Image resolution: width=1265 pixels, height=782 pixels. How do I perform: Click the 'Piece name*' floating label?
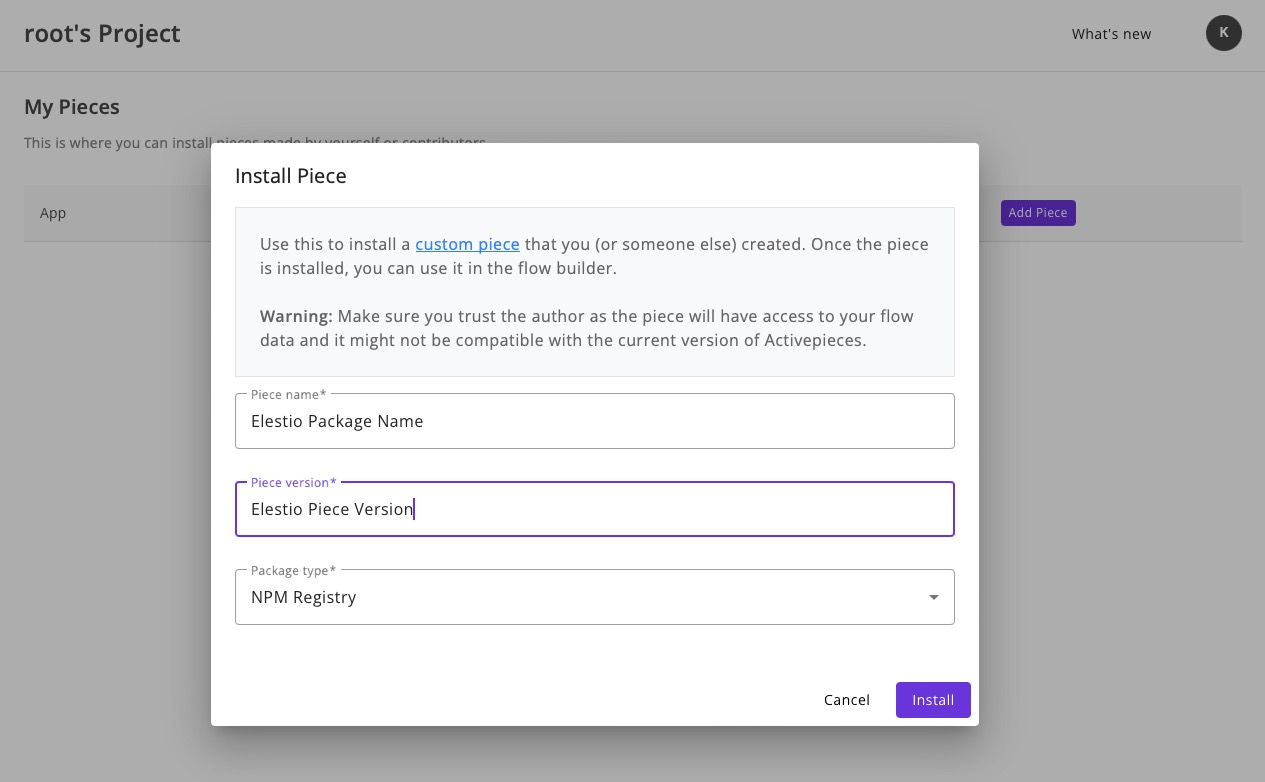(x=288, y=395)
